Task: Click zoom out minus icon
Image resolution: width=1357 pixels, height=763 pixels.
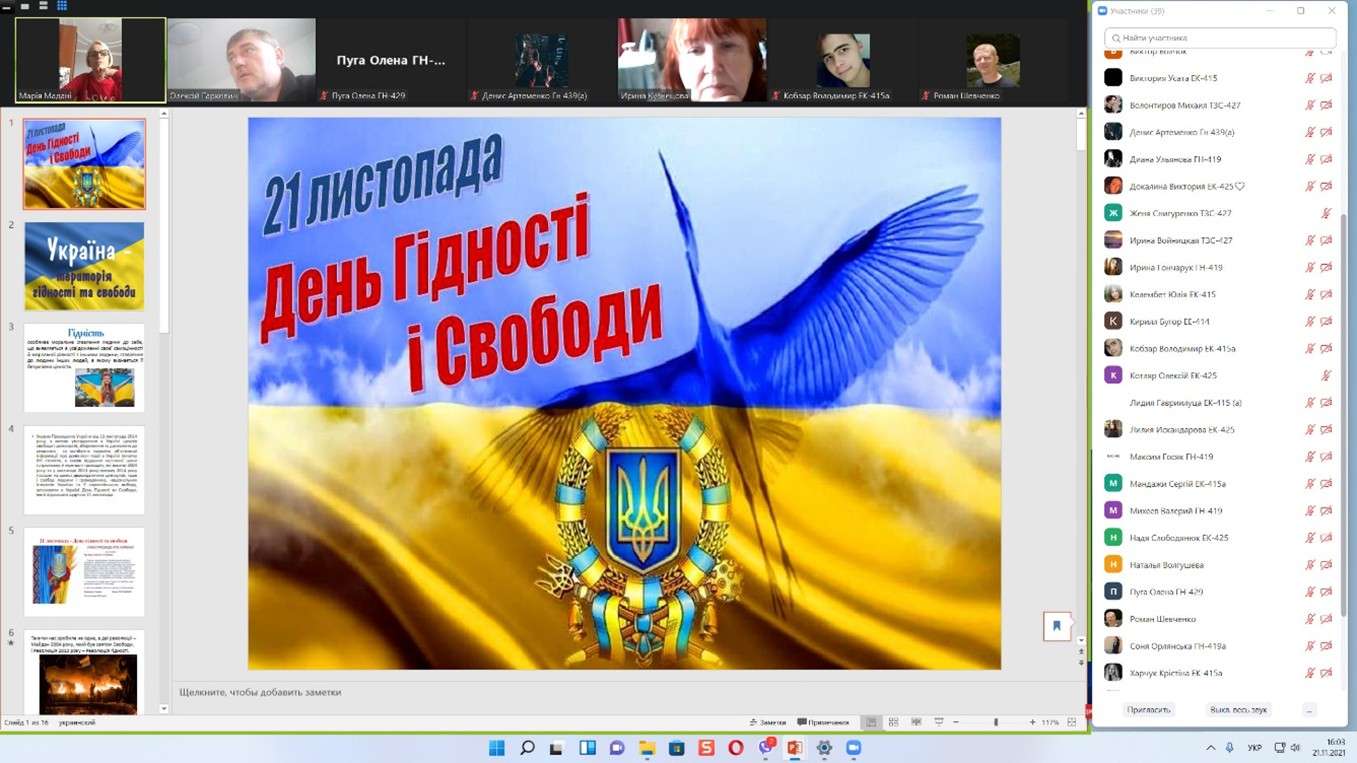Action: click(955, 722)
